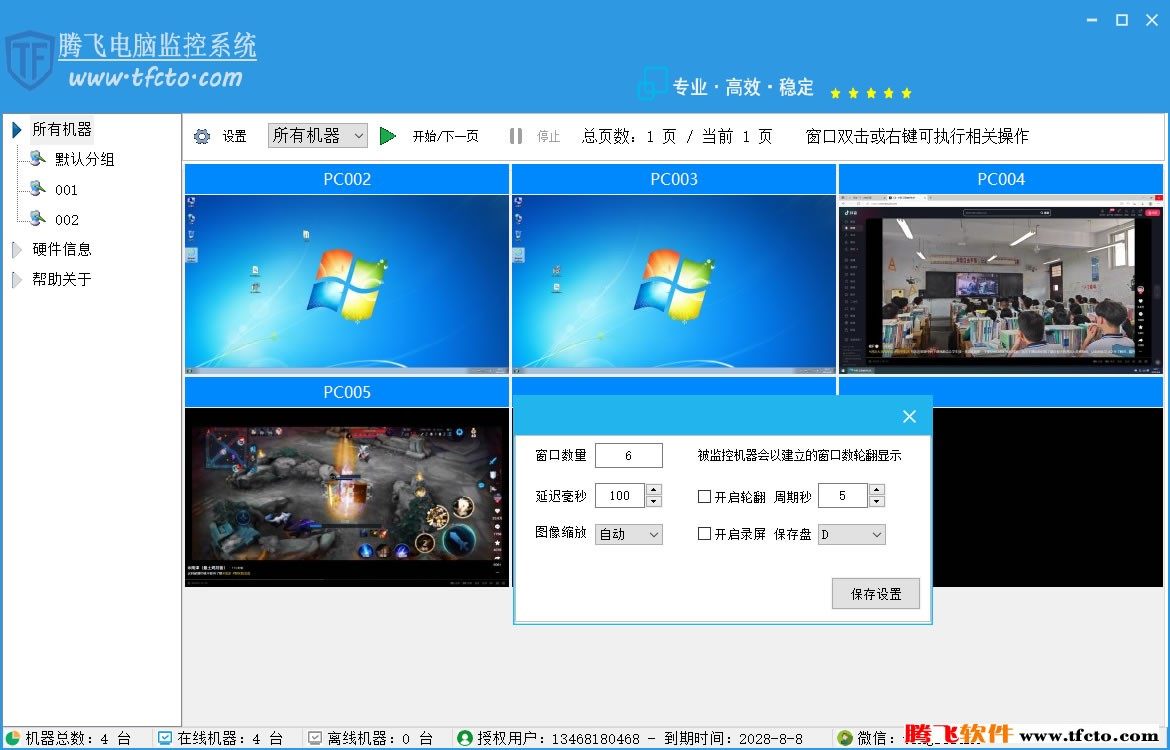The image size is (1170, 750).
Task: Click the 离线机器 status bar icon
Action: (315, 738)
